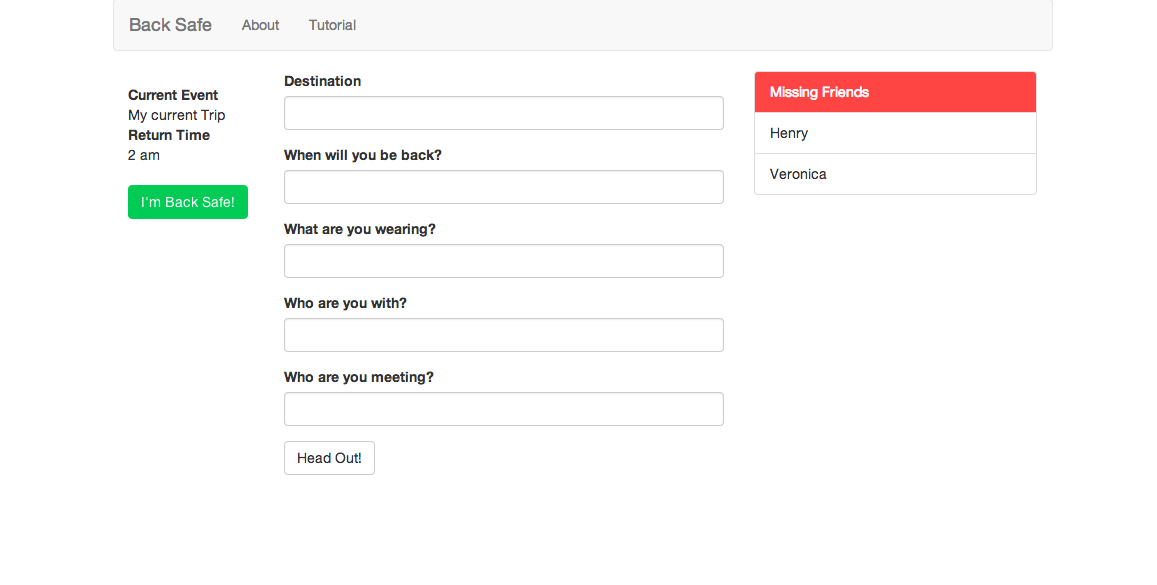Click the 'When will you be back?' input box
Viewport: 1157px width, 585px height.
tap(503, 187)
